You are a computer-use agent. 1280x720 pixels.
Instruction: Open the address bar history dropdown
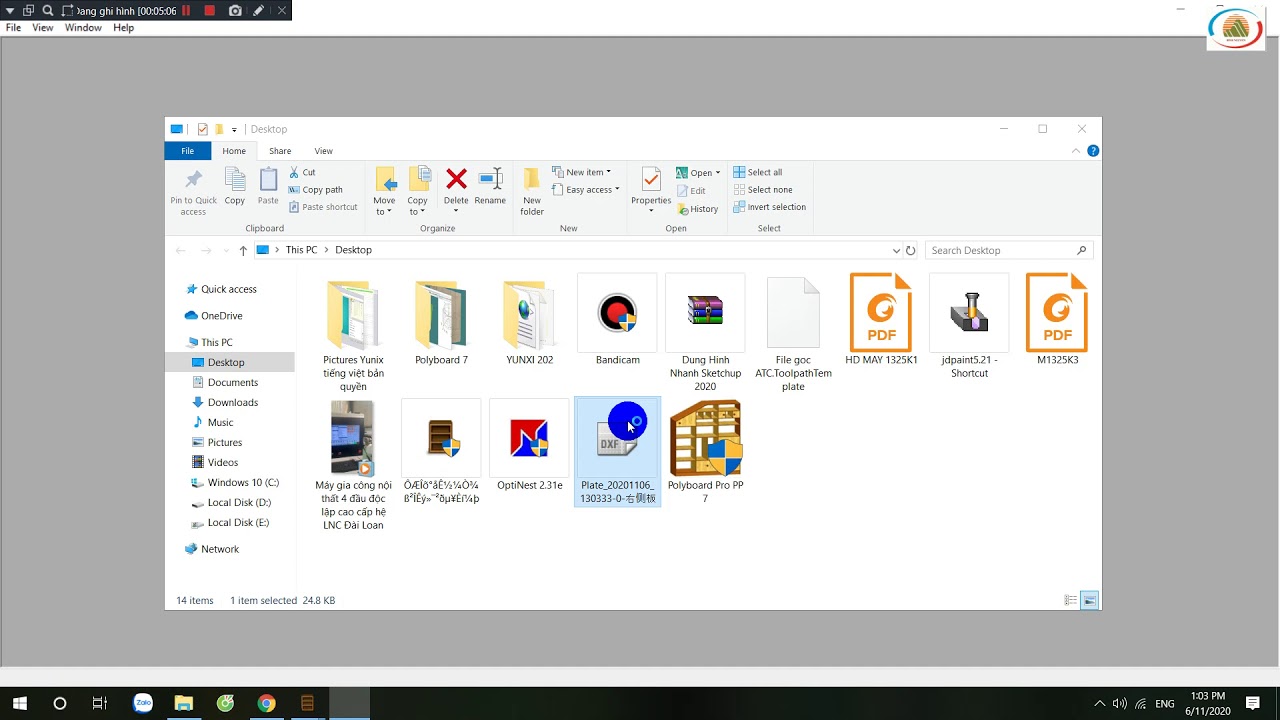pos(896,250)
